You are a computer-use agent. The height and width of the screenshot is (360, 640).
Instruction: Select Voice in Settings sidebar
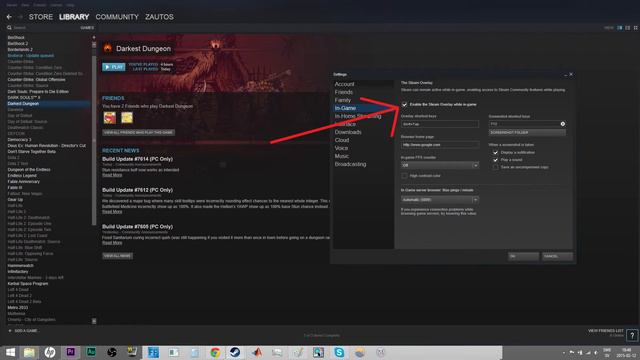341,148
